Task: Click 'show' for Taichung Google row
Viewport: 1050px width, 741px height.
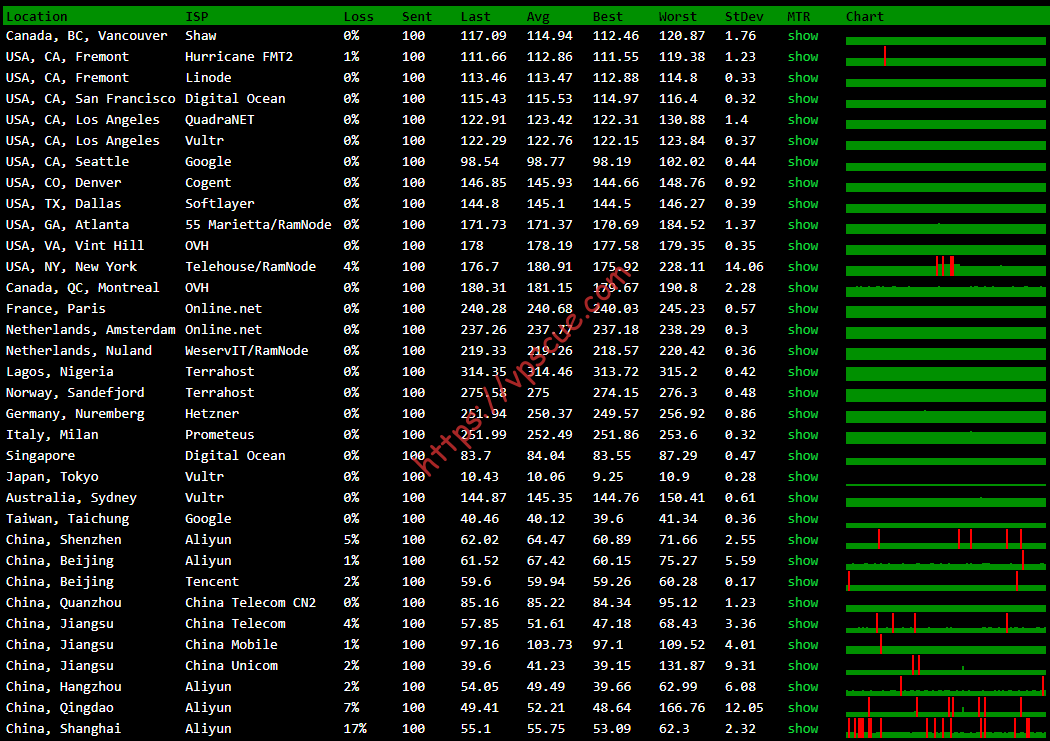Action: [x=803, y=518]
